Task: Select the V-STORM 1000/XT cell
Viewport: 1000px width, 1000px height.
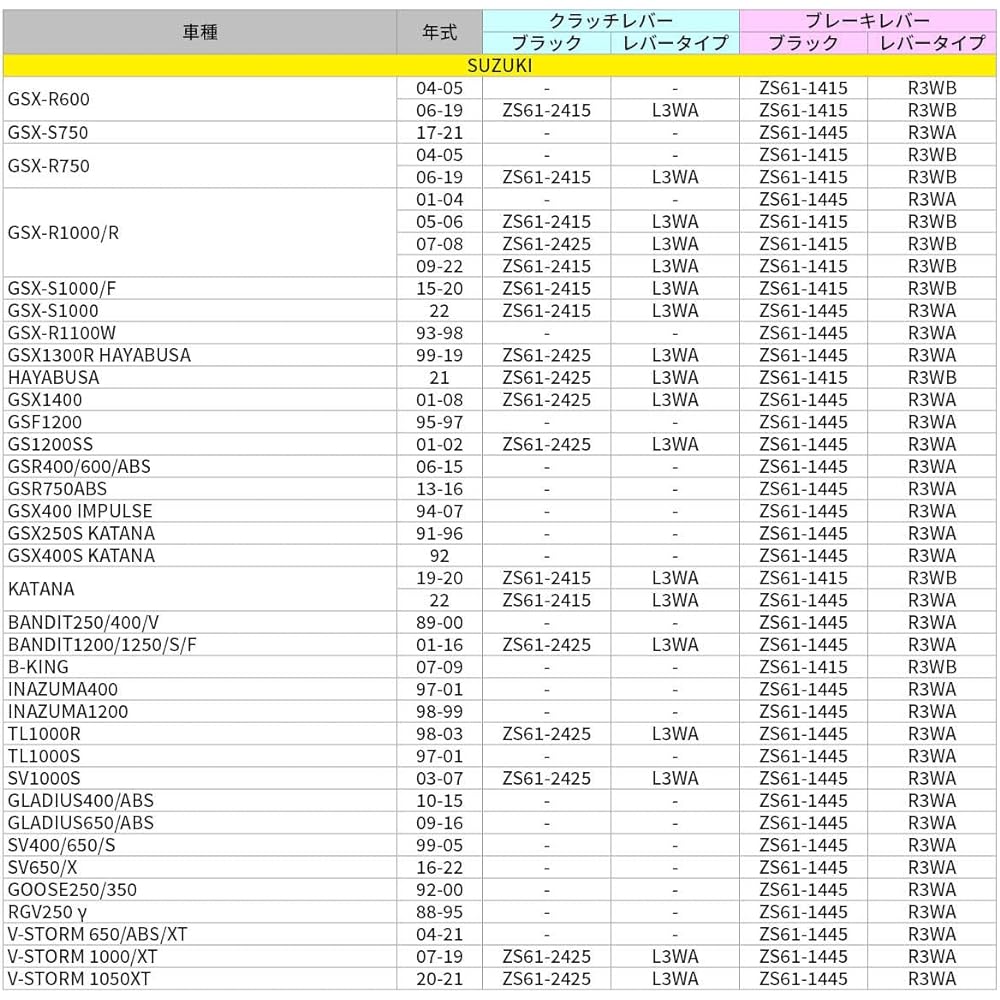Action: coord(200,957)
